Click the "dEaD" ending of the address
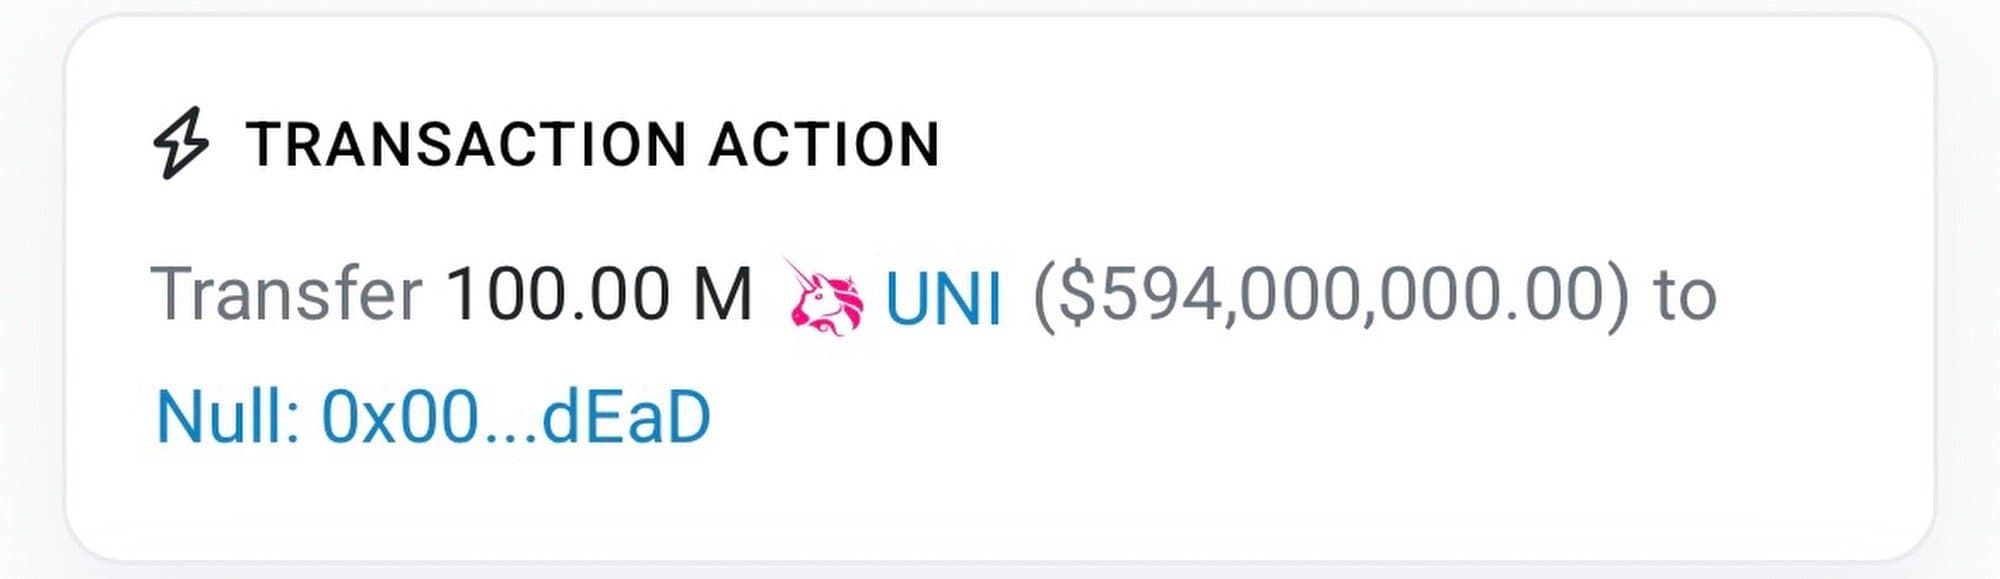Viewport: 2000px width, 579px height. 626,418
